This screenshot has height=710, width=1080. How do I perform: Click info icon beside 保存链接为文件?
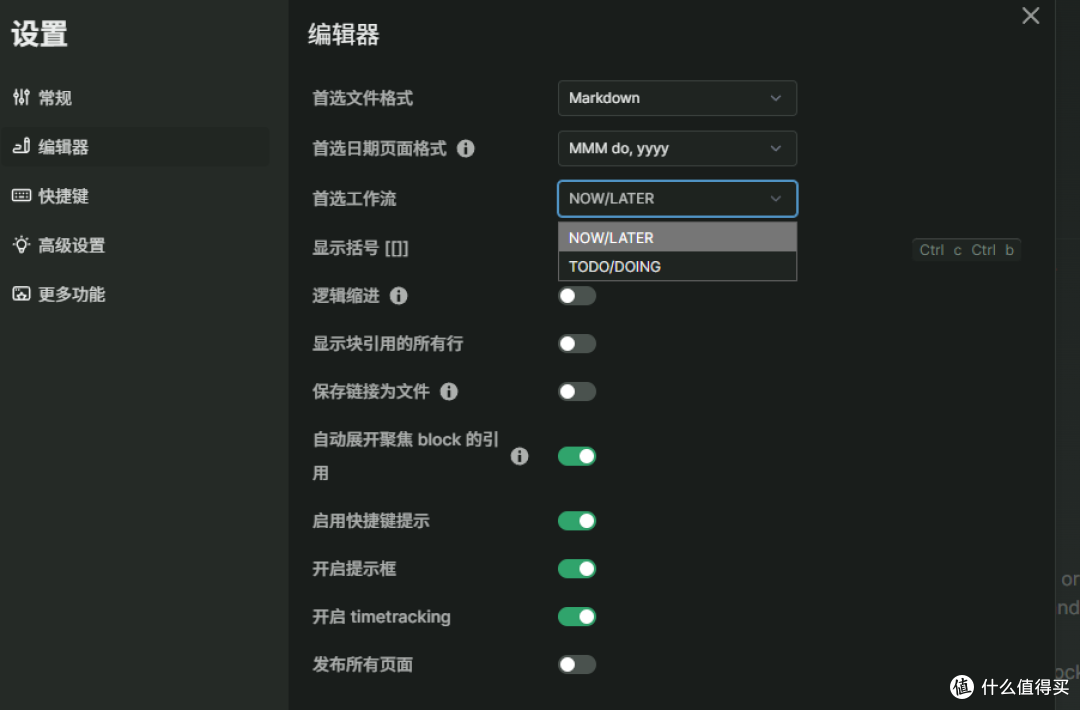(449, 391)
